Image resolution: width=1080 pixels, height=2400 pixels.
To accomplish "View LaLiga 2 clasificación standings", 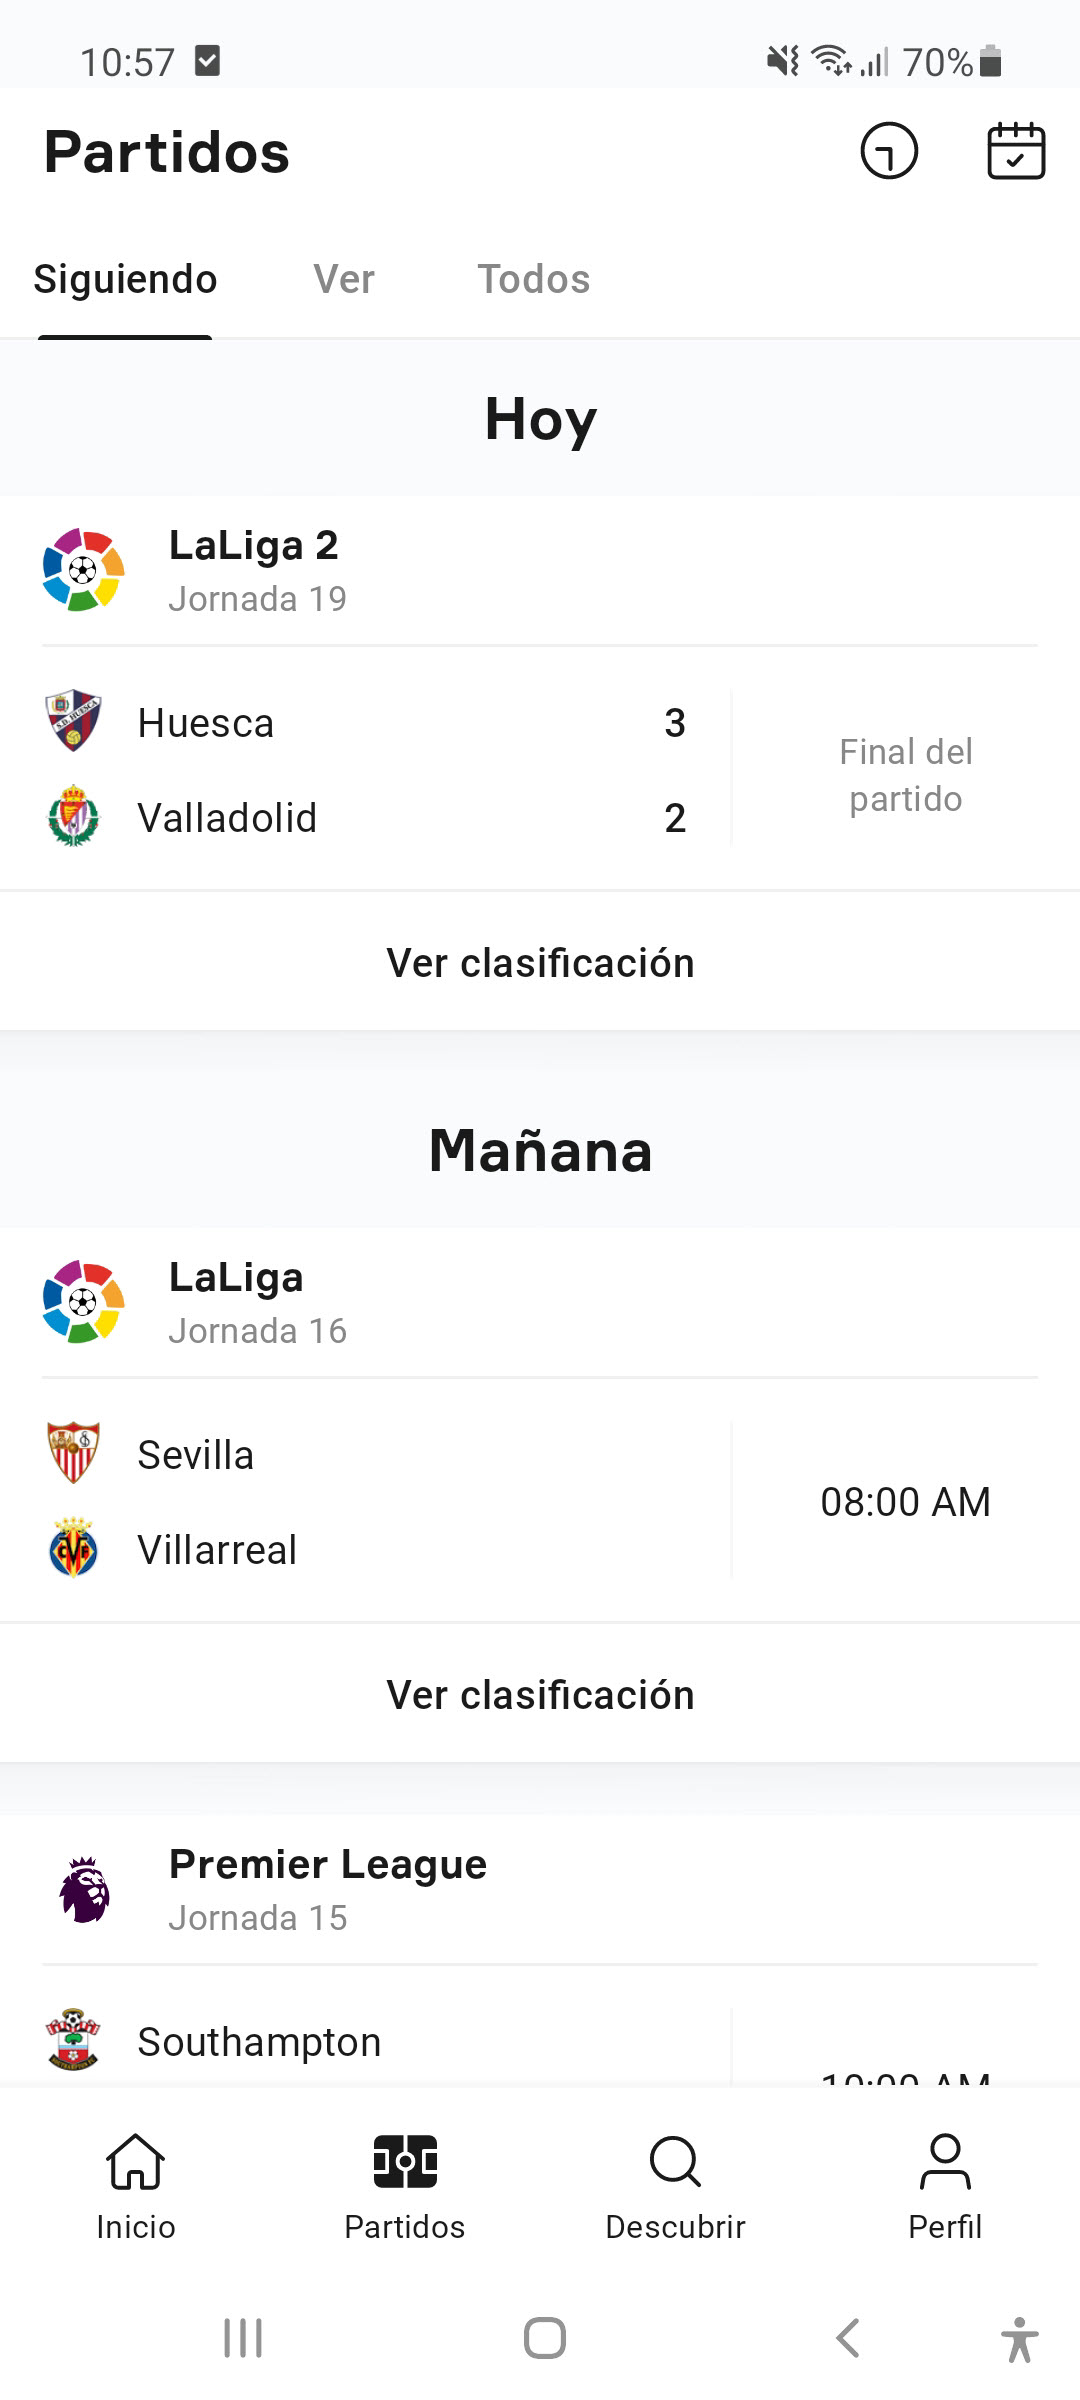I will [540, 963].
